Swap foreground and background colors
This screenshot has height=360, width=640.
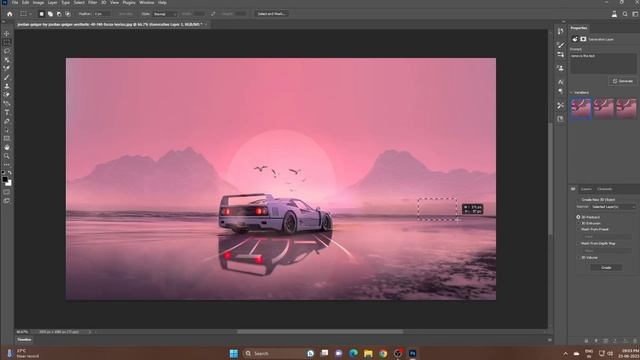pos(10,173)
